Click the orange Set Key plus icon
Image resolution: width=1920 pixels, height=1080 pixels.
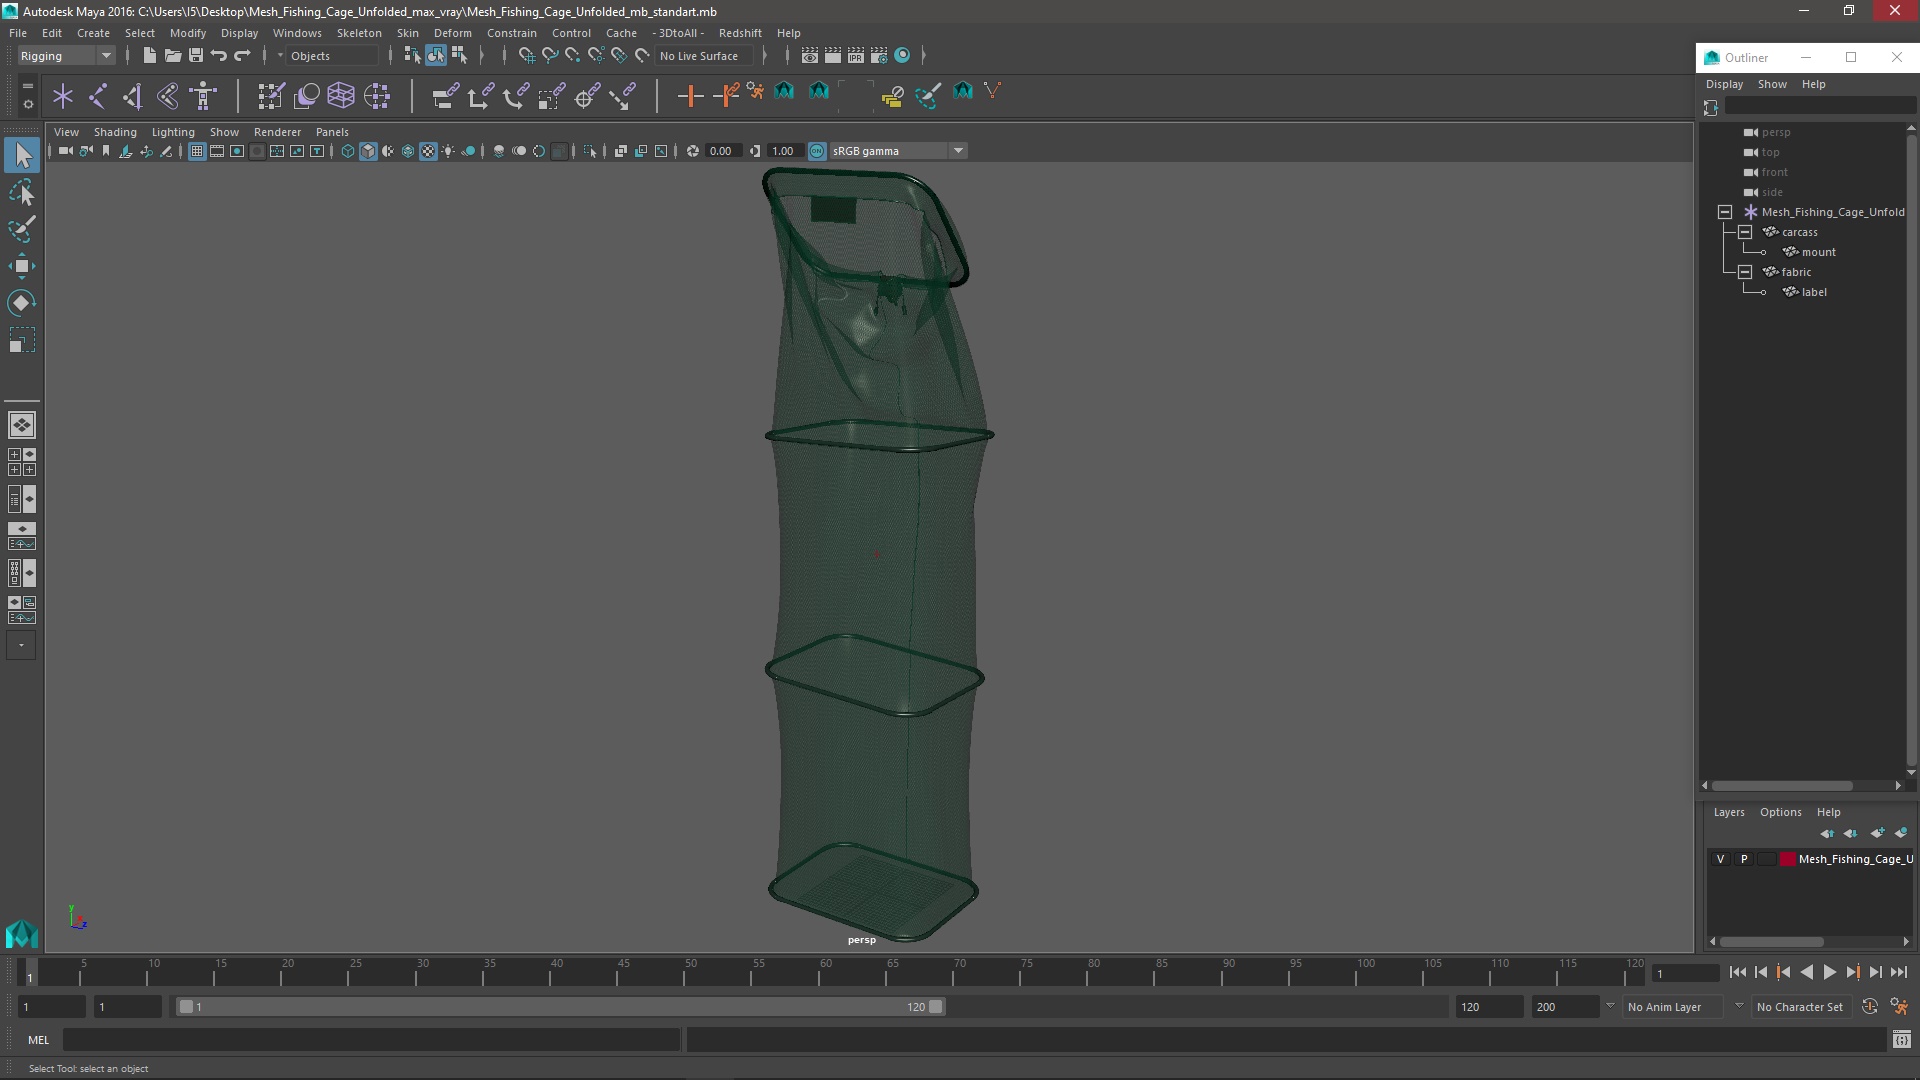pos(690,96)
